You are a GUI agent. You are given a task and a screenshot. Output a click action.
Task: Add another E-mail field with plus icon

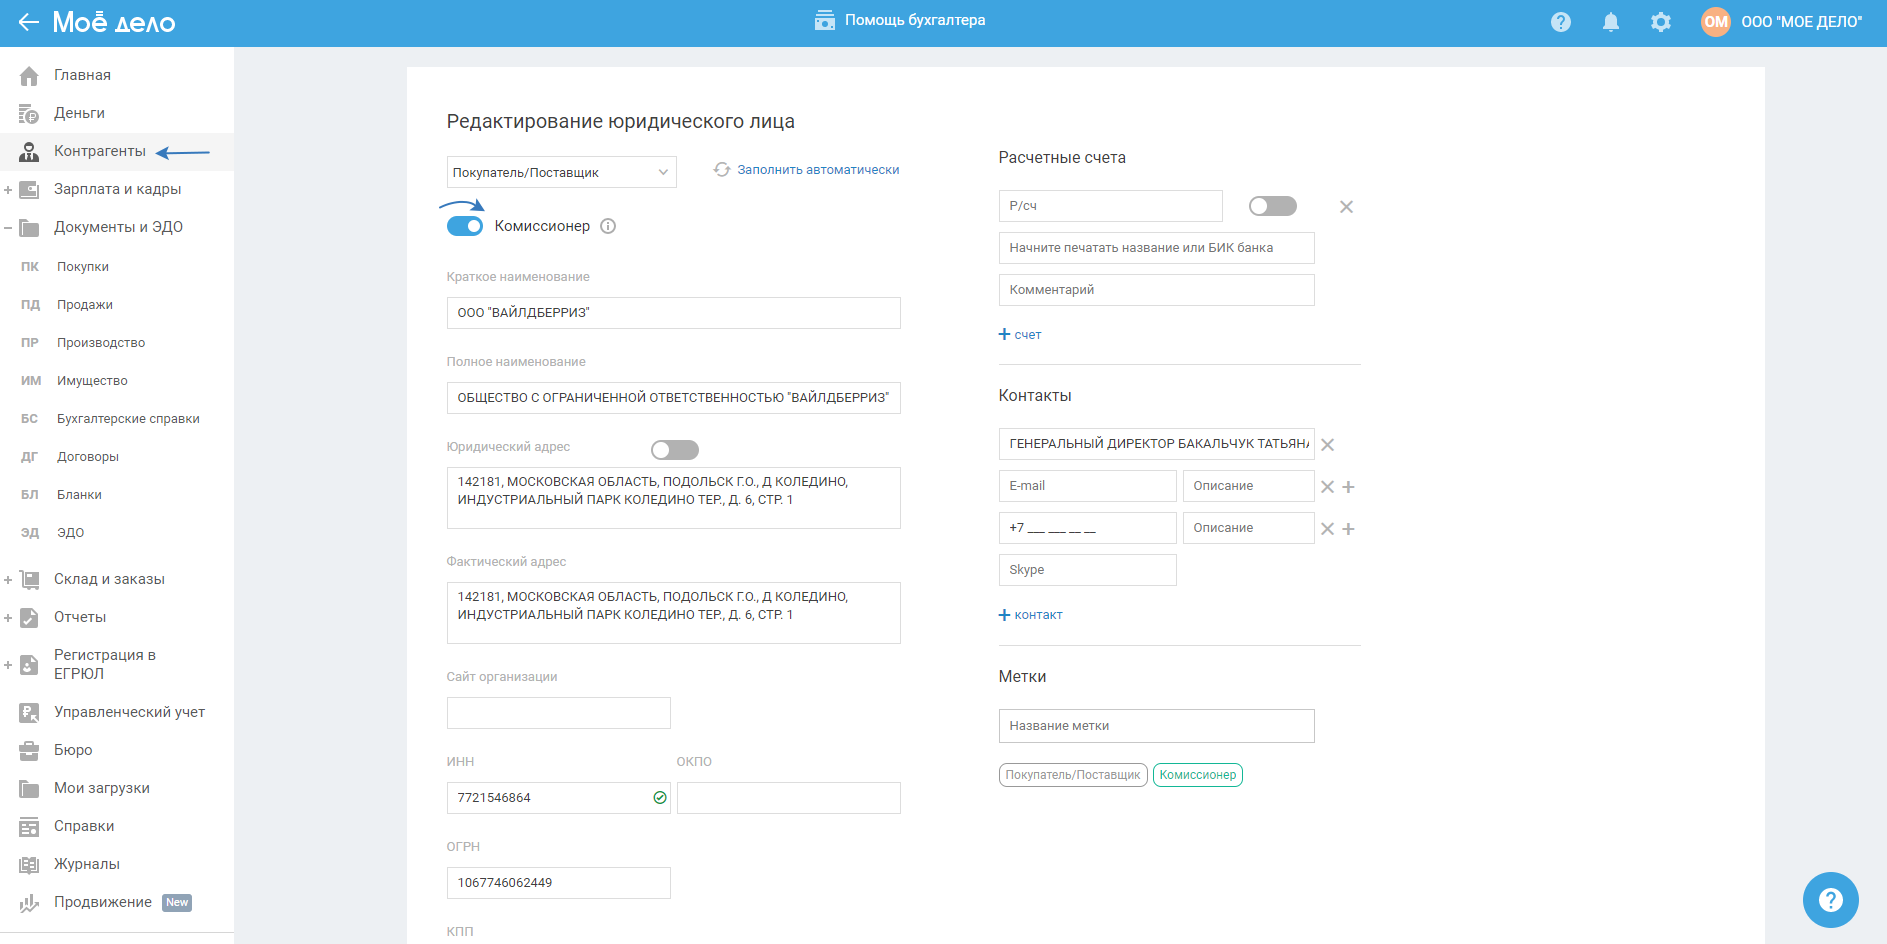point(1348,487)
